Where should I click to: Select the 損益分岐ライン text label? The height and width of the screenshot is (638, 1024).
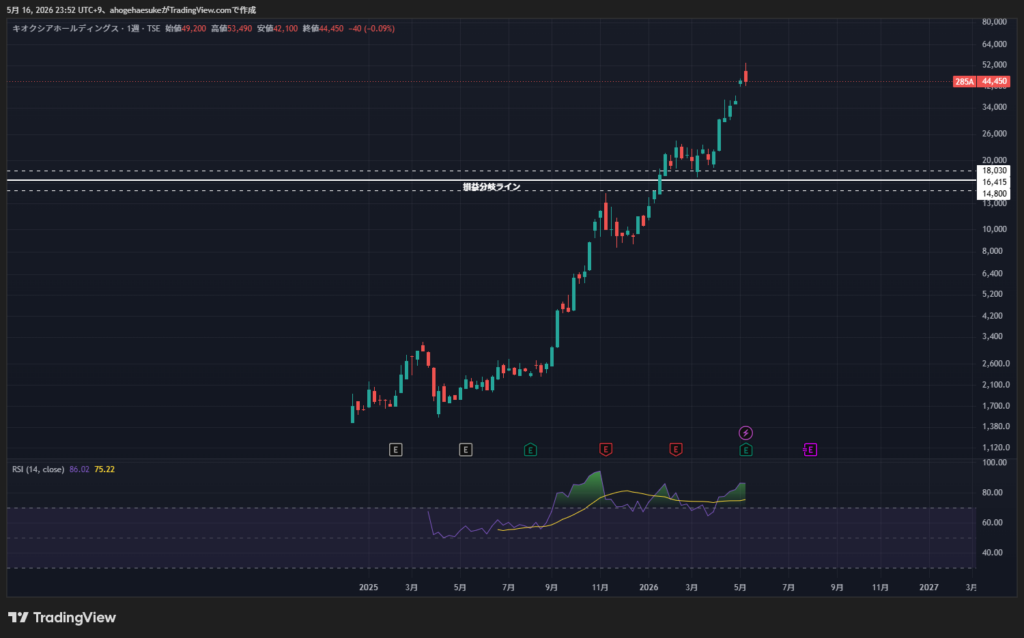pyautogui.click(x=492, y=187)
